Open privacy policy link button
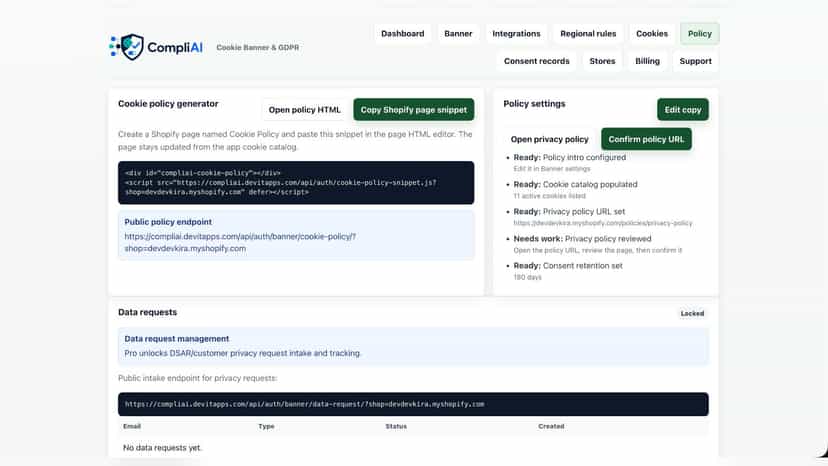 pyautogui.click(x=549, y=139)
